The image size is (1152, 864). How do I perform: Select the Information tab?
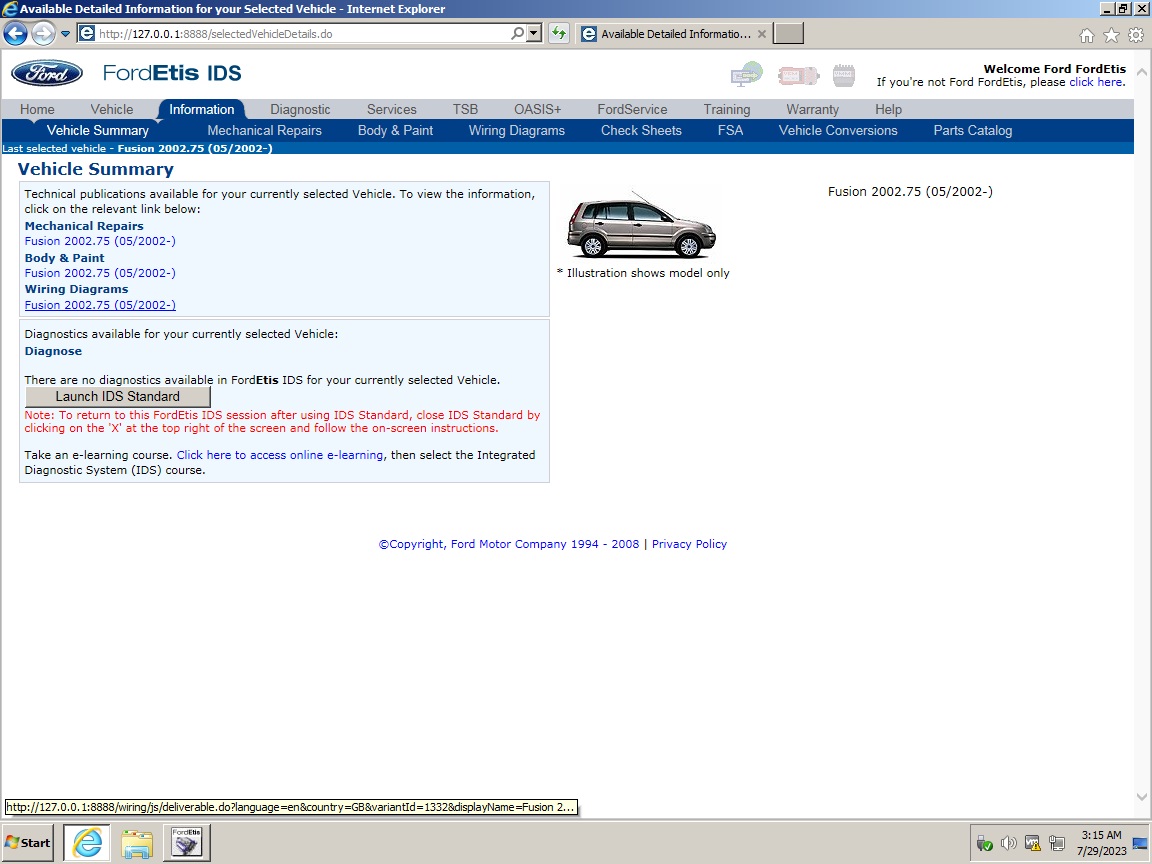pyautogui.click(x=201, y=109)
